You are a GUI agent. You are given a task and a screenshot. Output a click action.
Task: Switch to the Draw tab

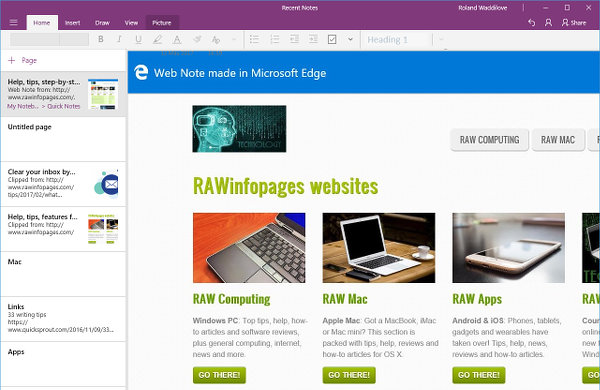[x=102, y=23]
